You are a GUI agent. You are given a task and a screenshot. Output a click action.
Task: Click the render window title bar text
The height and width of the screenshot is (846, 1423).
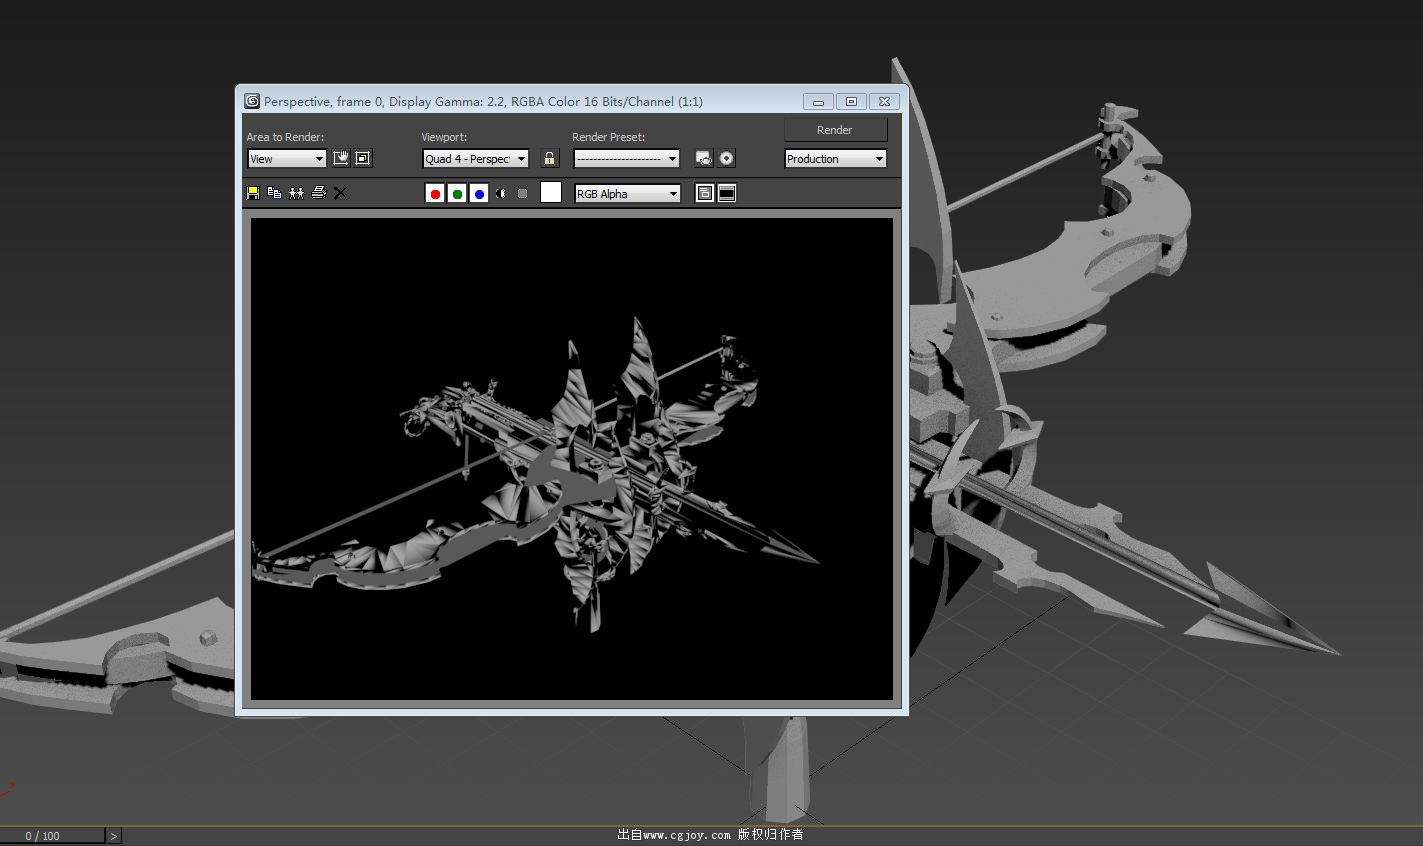[483, 101]
